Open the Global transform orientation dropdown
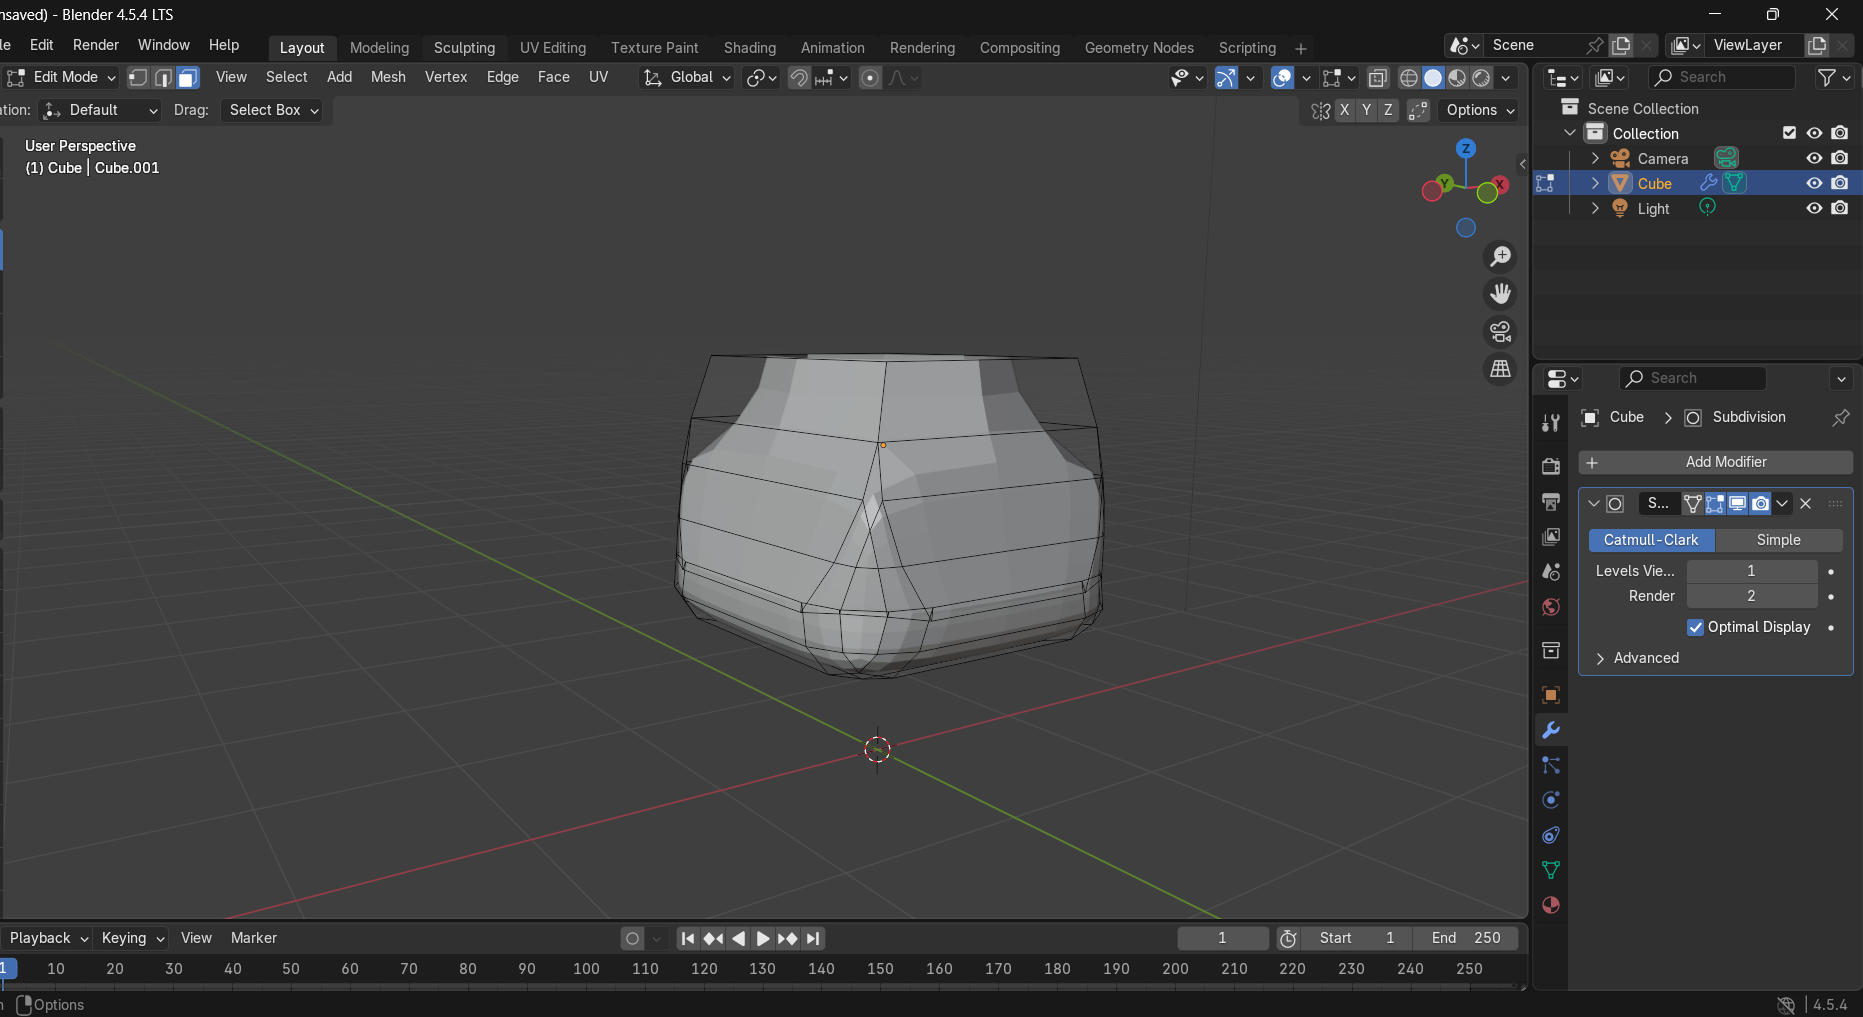 [x=688, y=77]
